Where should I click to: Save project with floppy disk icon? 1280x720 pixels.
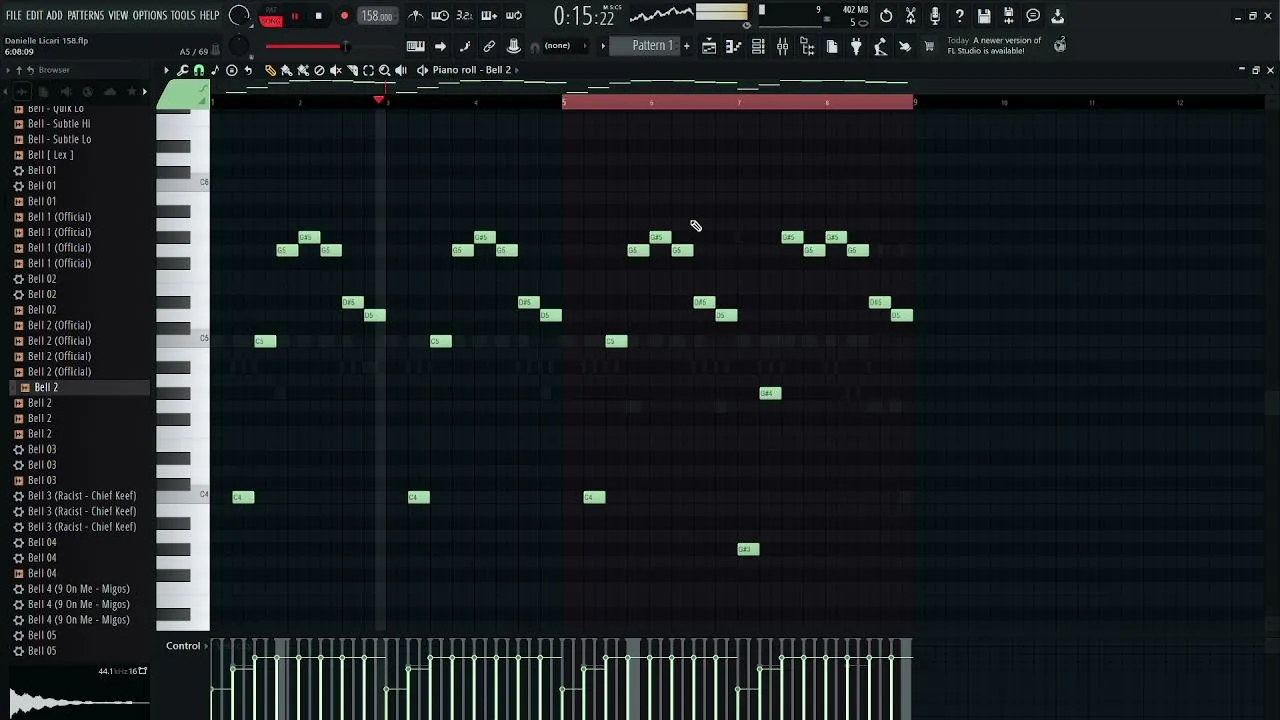[984, 16]
